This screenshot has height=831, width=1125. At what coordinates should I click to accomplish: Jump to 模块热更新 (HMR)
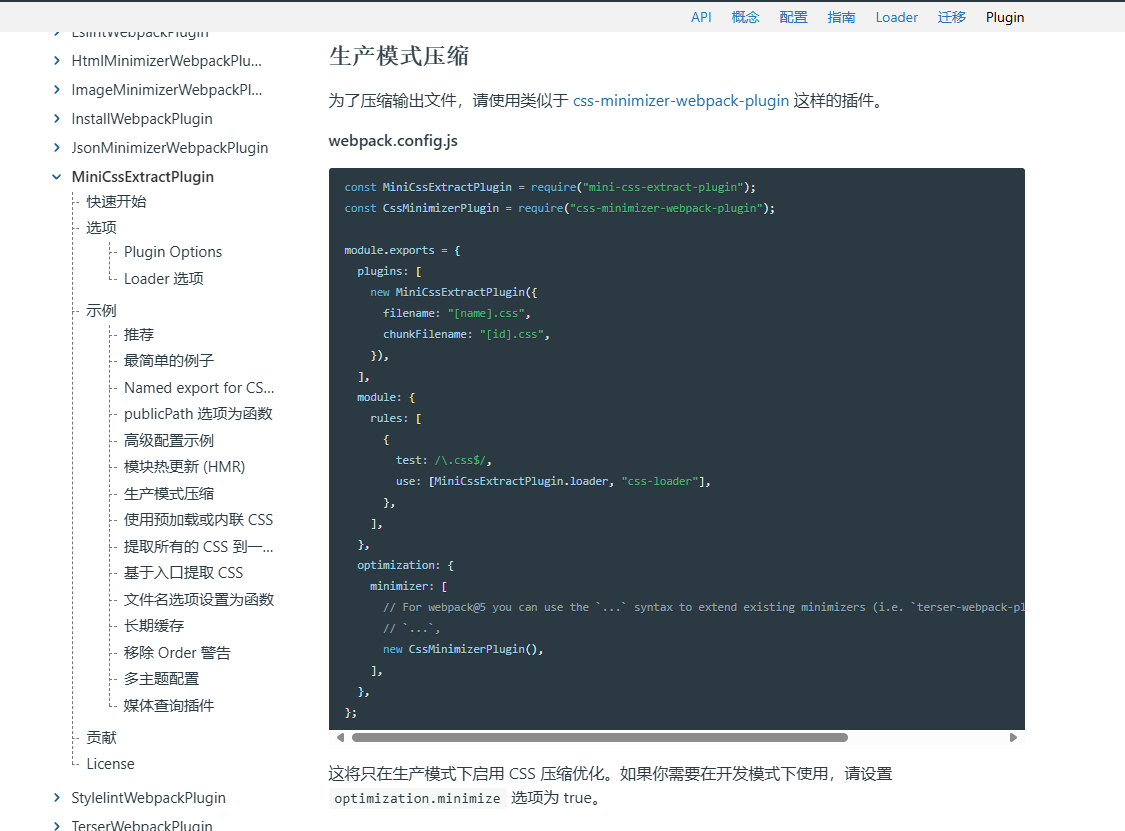(x=184, y=467)
